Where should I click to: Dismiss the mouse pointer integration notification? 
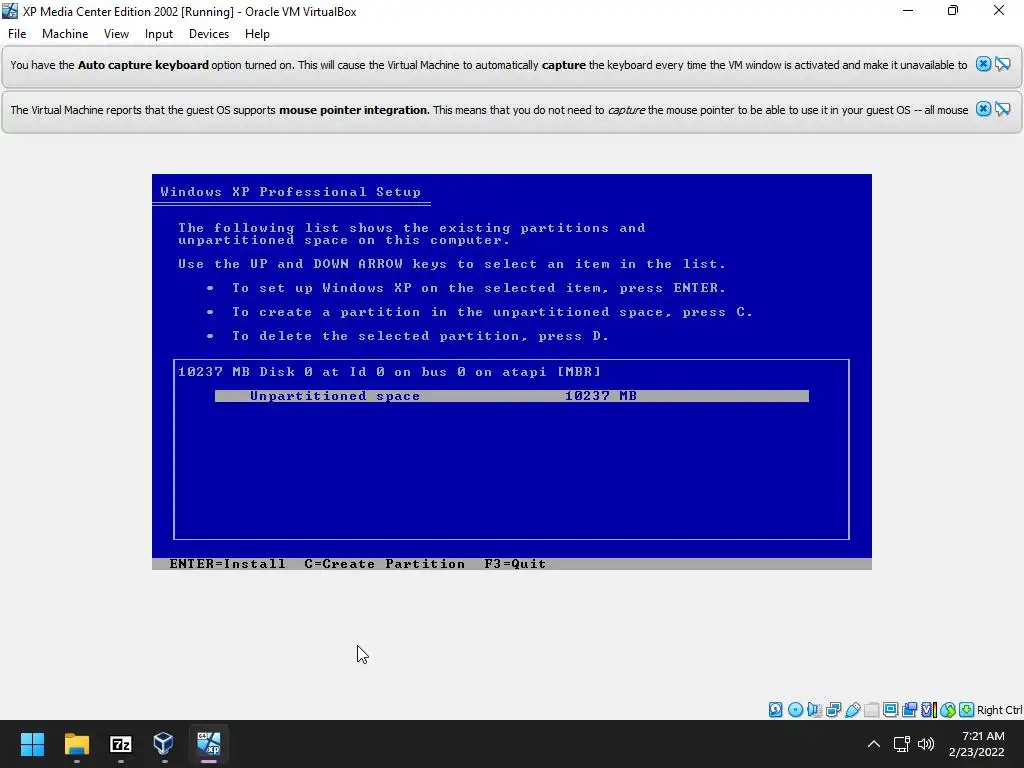point(983,109)
